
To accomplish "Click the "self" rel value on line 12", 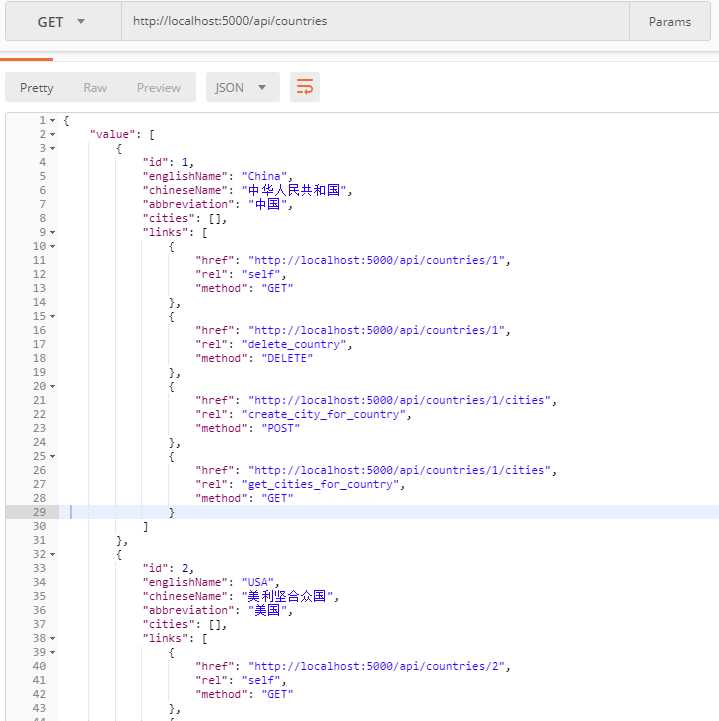I will tap(261, 275).
